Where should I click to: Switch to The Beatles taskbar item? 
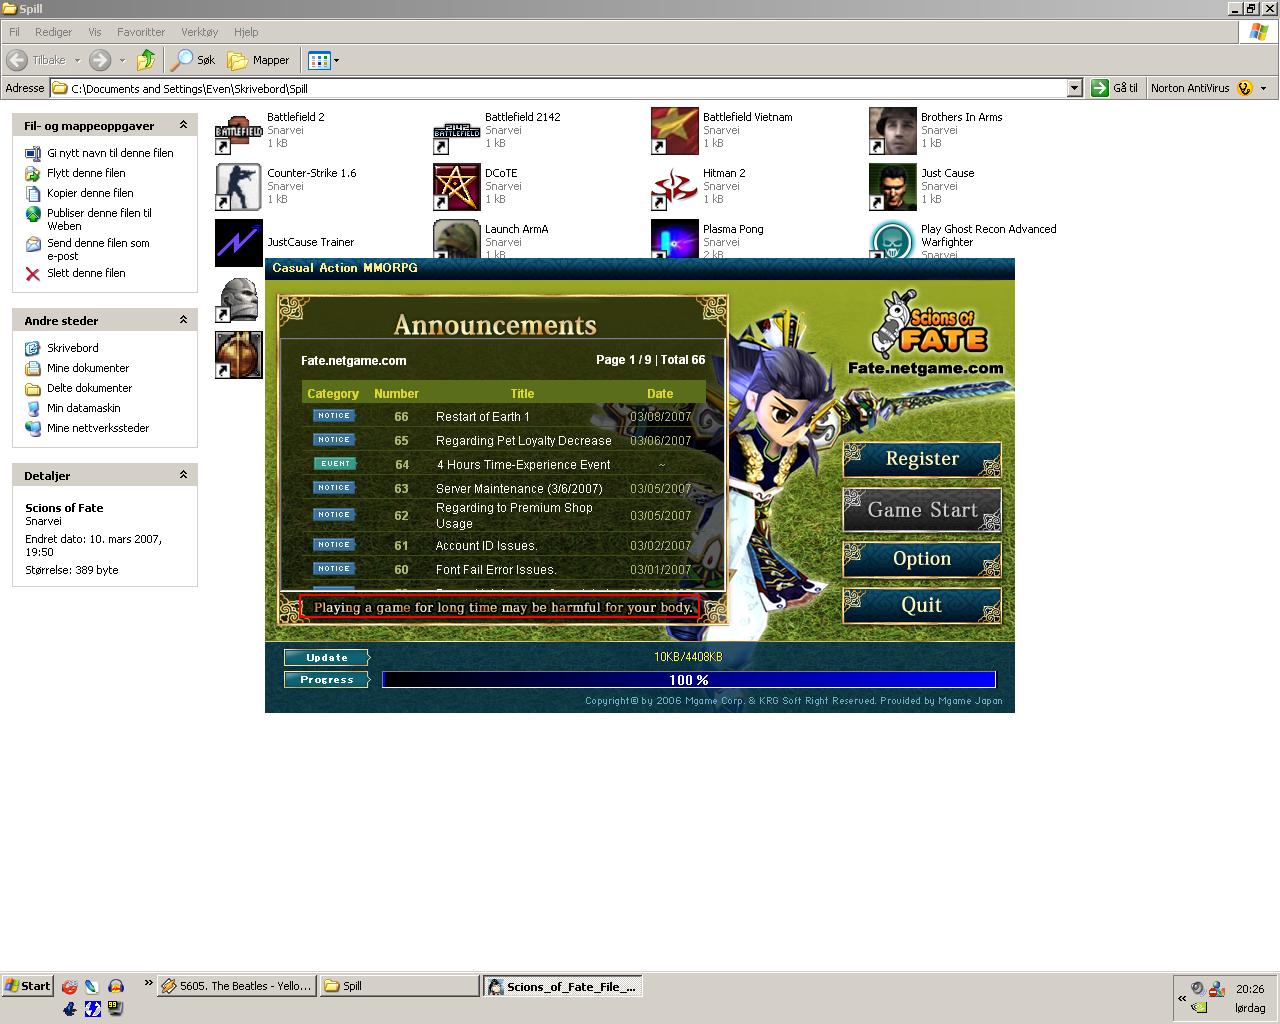pyautogui.click(x=236, y=986)
